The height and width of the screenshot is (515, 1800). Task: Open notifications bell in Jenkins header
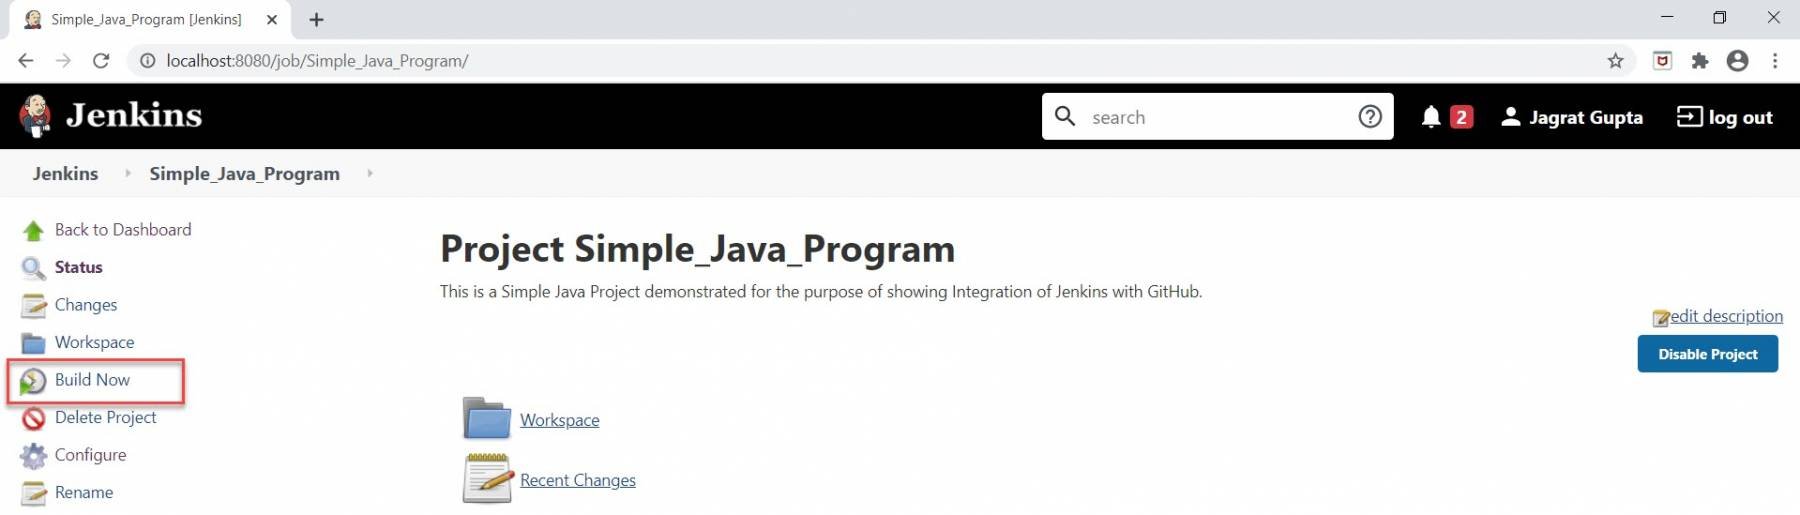tap(1431, 117)
